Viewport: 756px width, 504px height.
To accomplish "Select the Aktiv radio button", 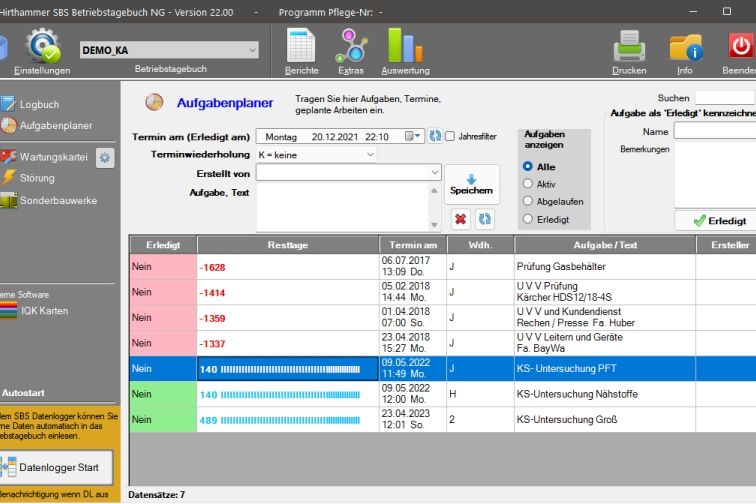I will click(528, 184).
